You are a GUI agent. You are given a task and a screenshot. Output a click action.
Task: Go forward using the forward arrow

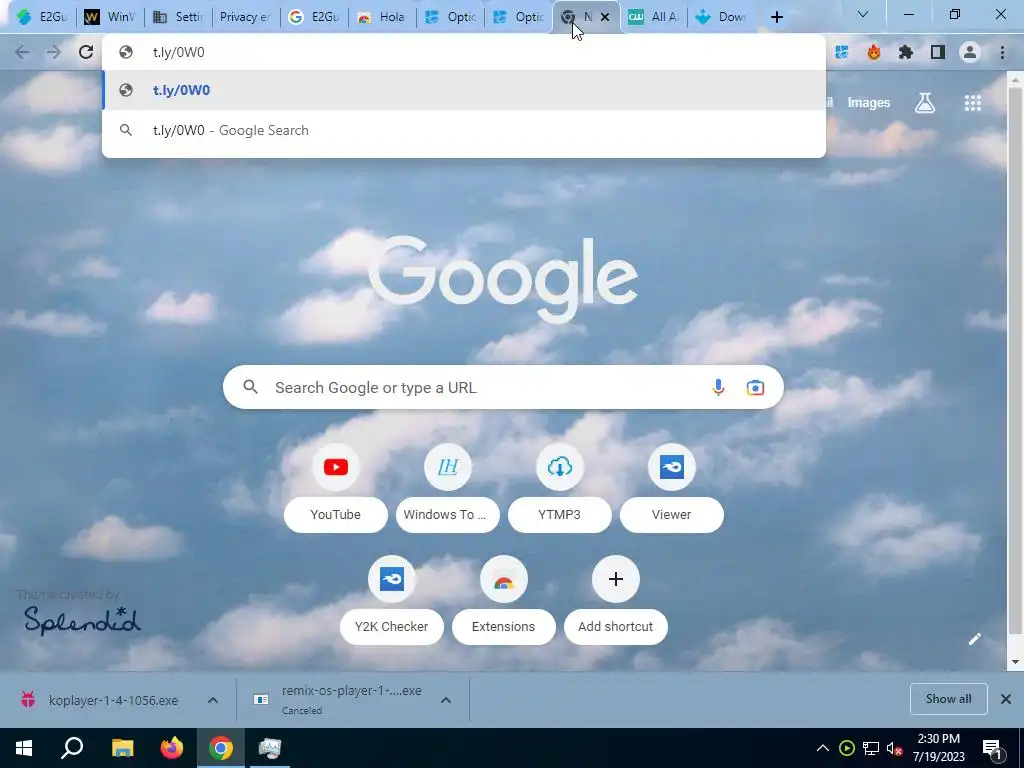(x=54, y=52)
